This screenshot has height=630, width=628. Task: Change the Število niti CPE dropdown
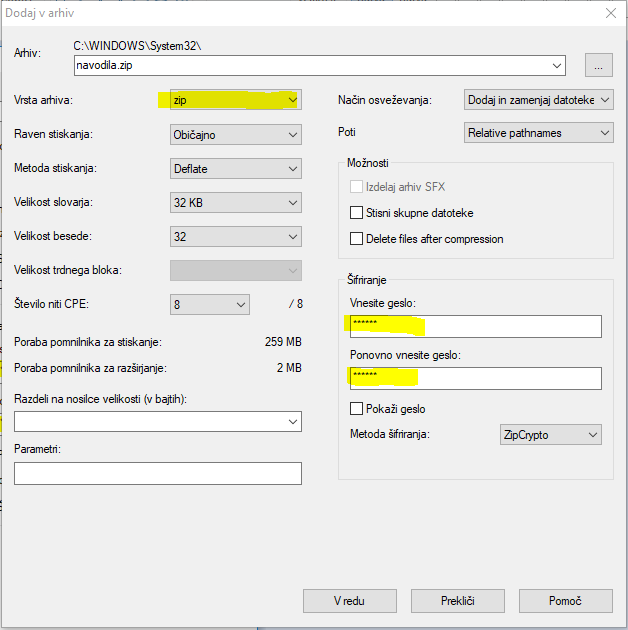(209, 304)
